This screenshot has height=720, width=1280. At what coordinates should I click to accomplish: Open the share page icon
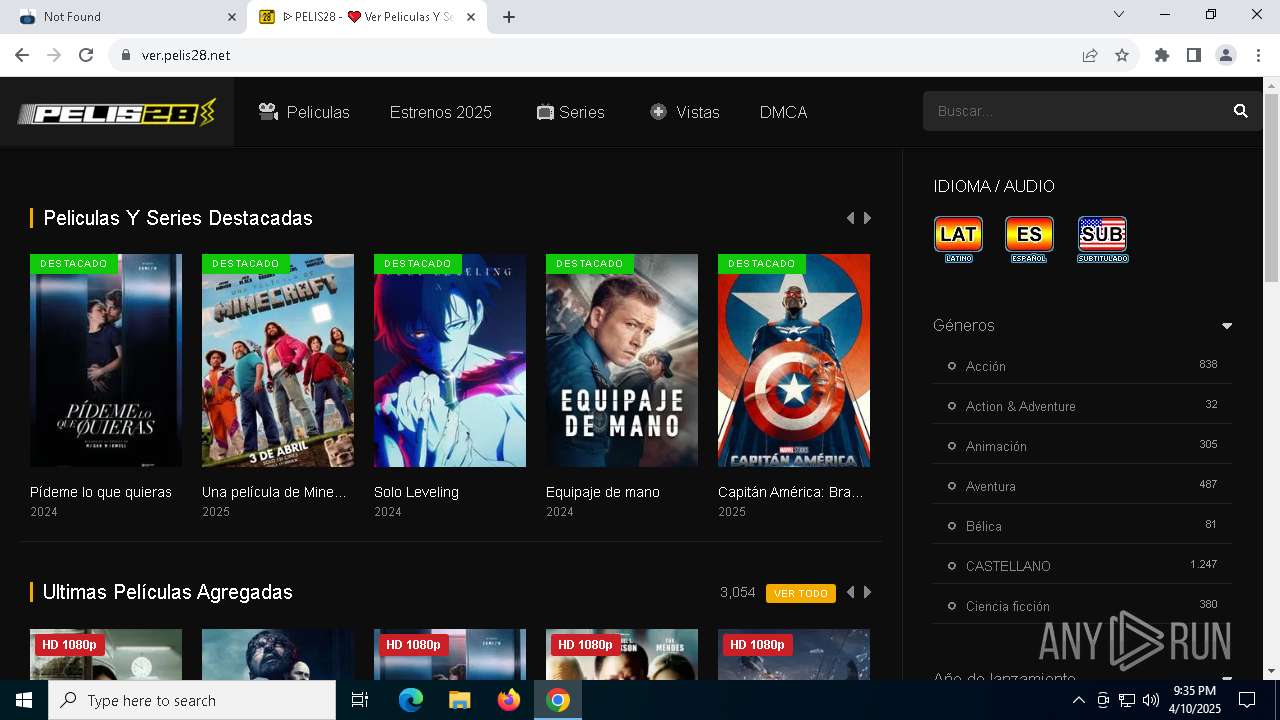pyautogui.click(x=1090, y=55)
